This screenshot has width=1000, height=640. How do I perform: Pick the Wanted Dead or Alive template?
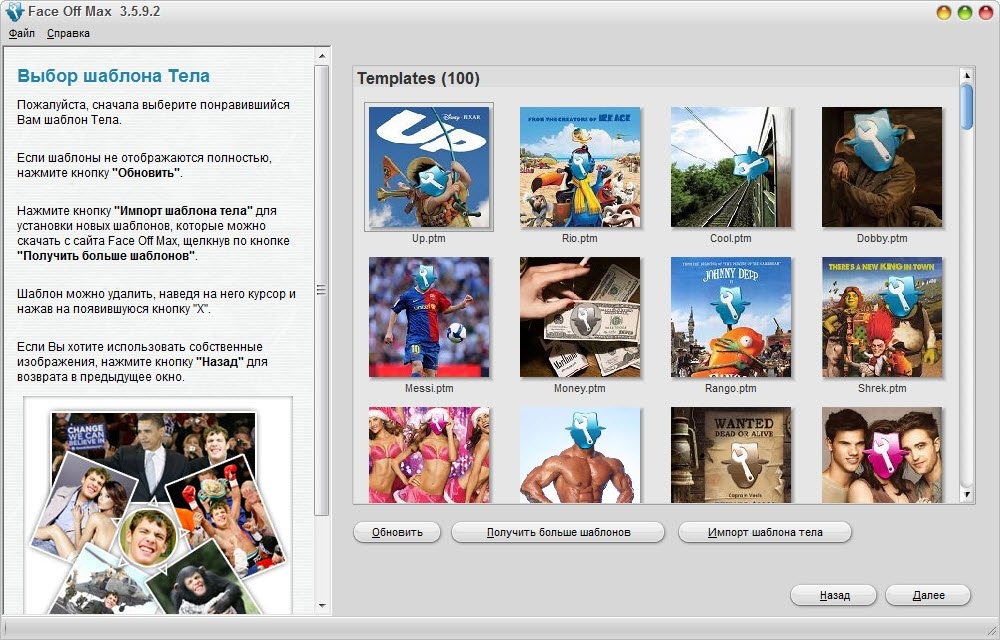[x=731, y=455]
